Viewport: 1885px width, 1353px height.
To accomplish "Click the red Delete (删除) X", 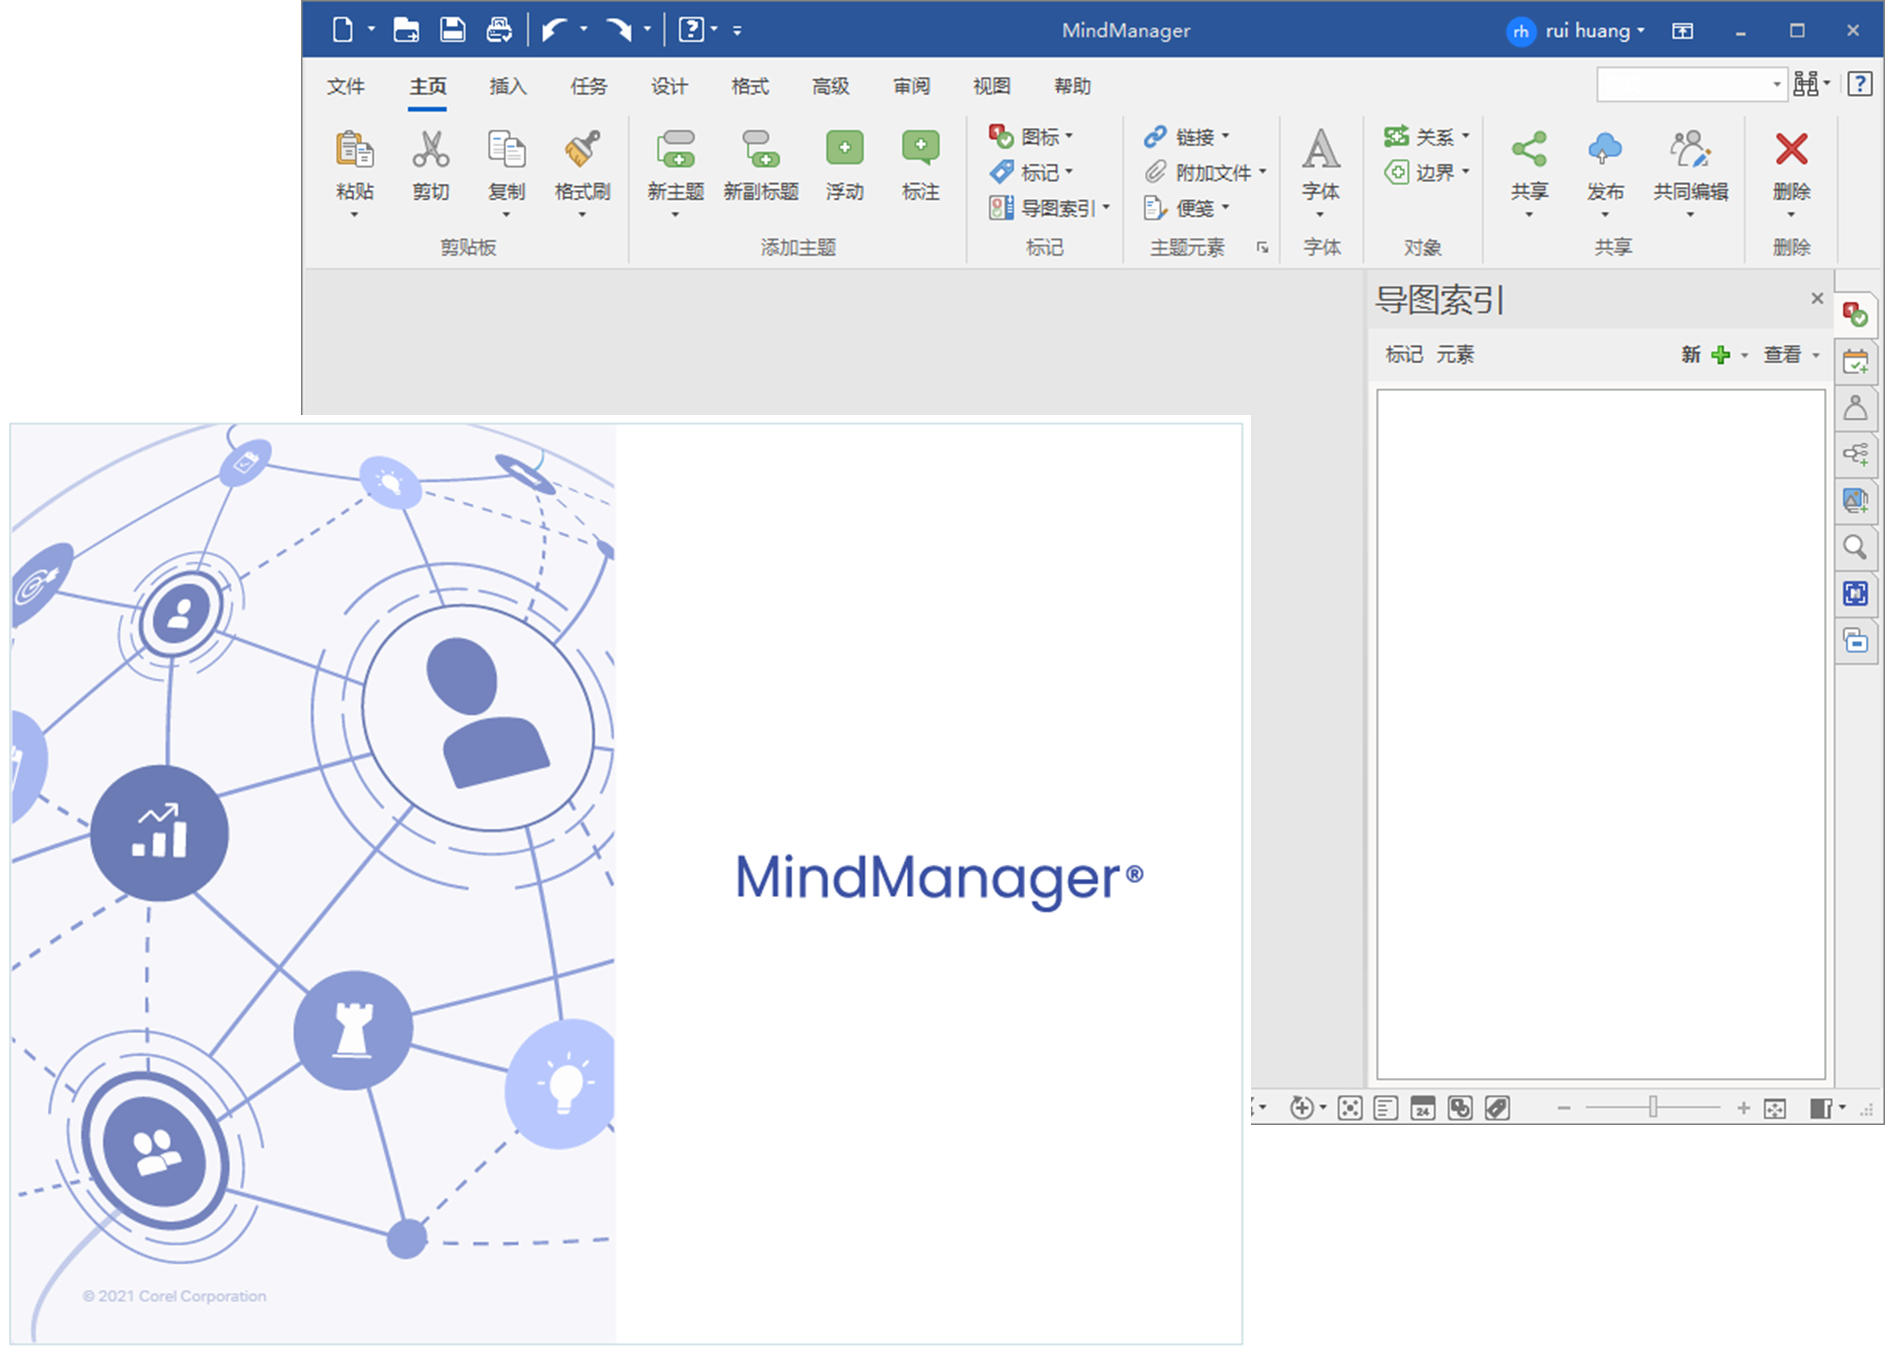I will tap(1791, 150).
